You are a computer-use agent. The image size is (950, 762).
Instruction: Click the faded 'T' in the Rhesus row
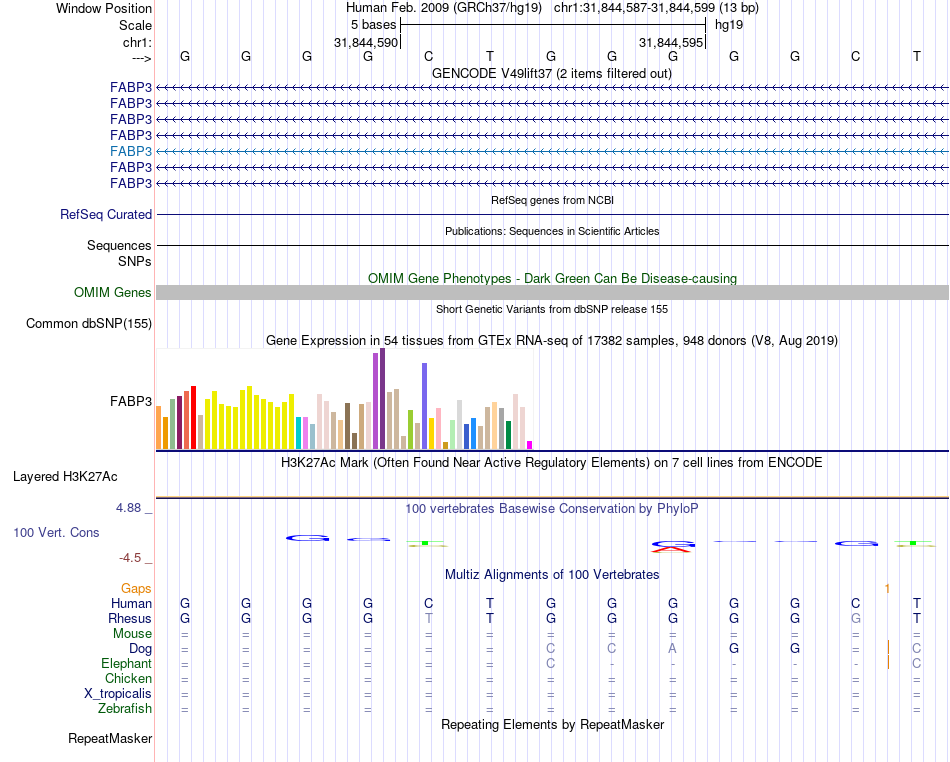pos(429,618)
